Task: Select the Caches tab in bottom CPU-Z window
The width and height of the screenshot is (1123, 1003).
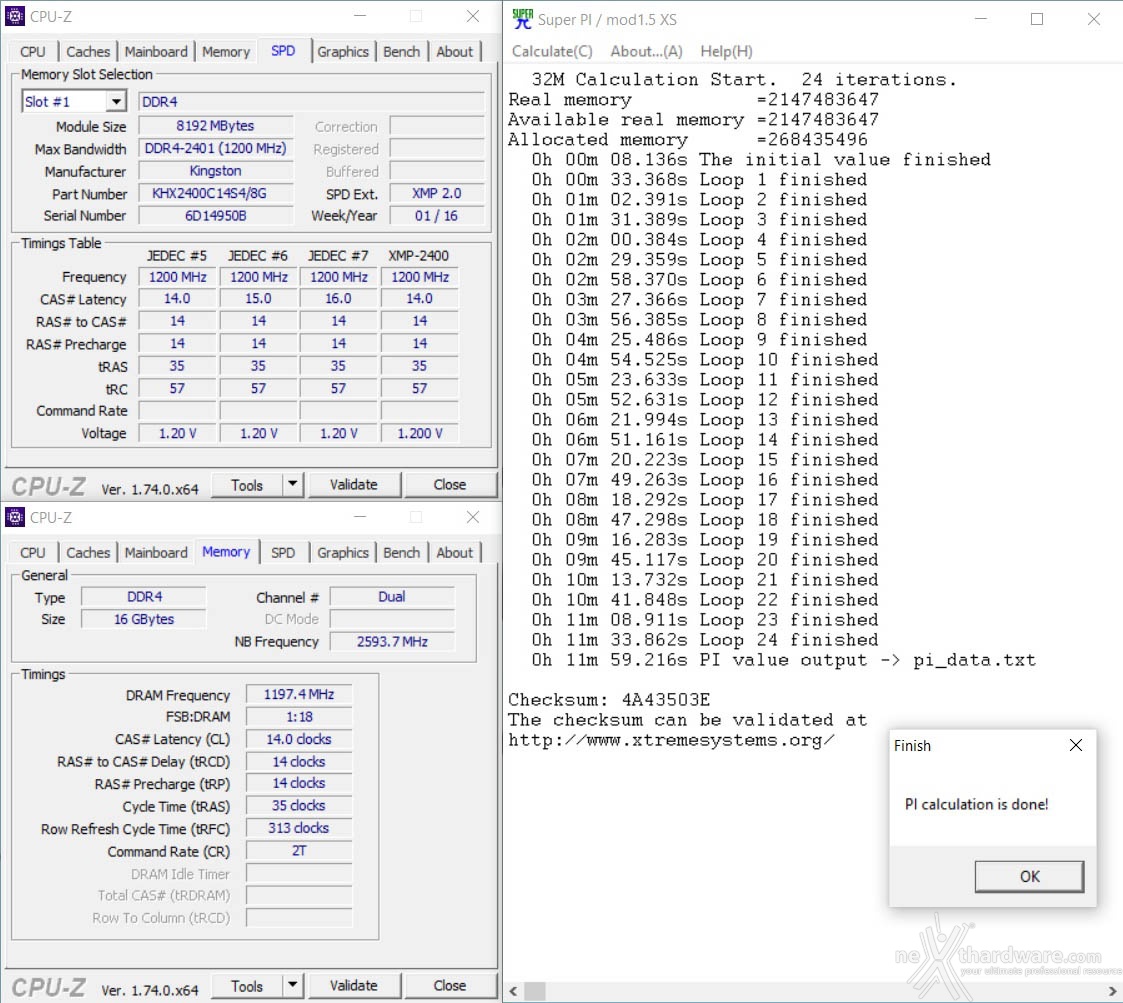Action: pos(88,552)
